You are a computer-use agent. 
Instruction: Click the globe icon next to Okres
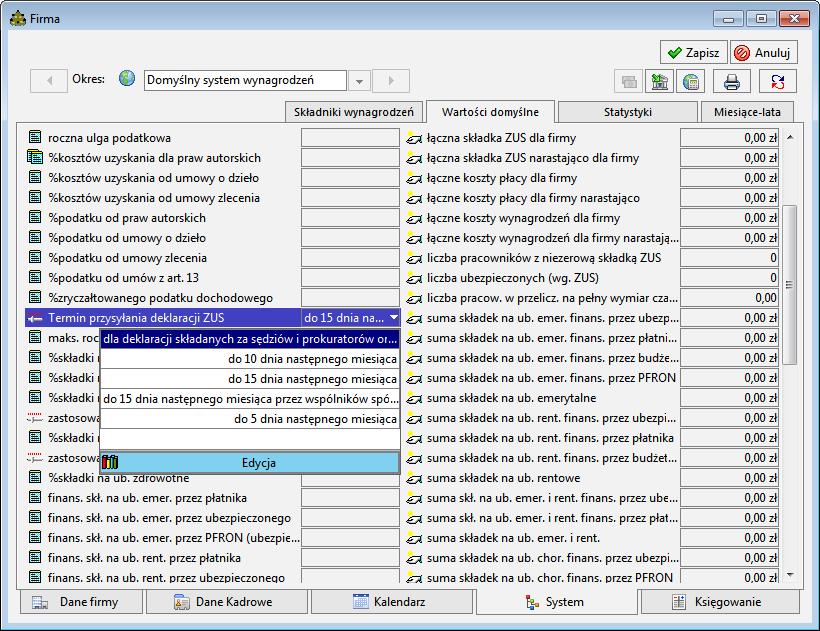click(x=127, y=78)
